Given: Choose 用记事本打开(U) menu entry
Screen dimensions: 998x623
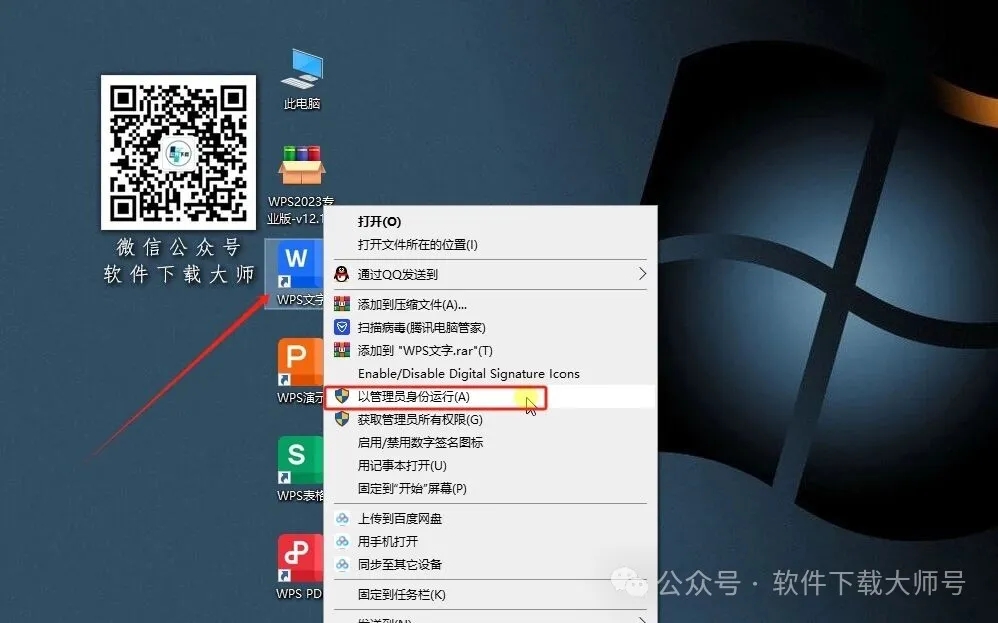Looking at the screenshot, I should click(x=400, y=465).
